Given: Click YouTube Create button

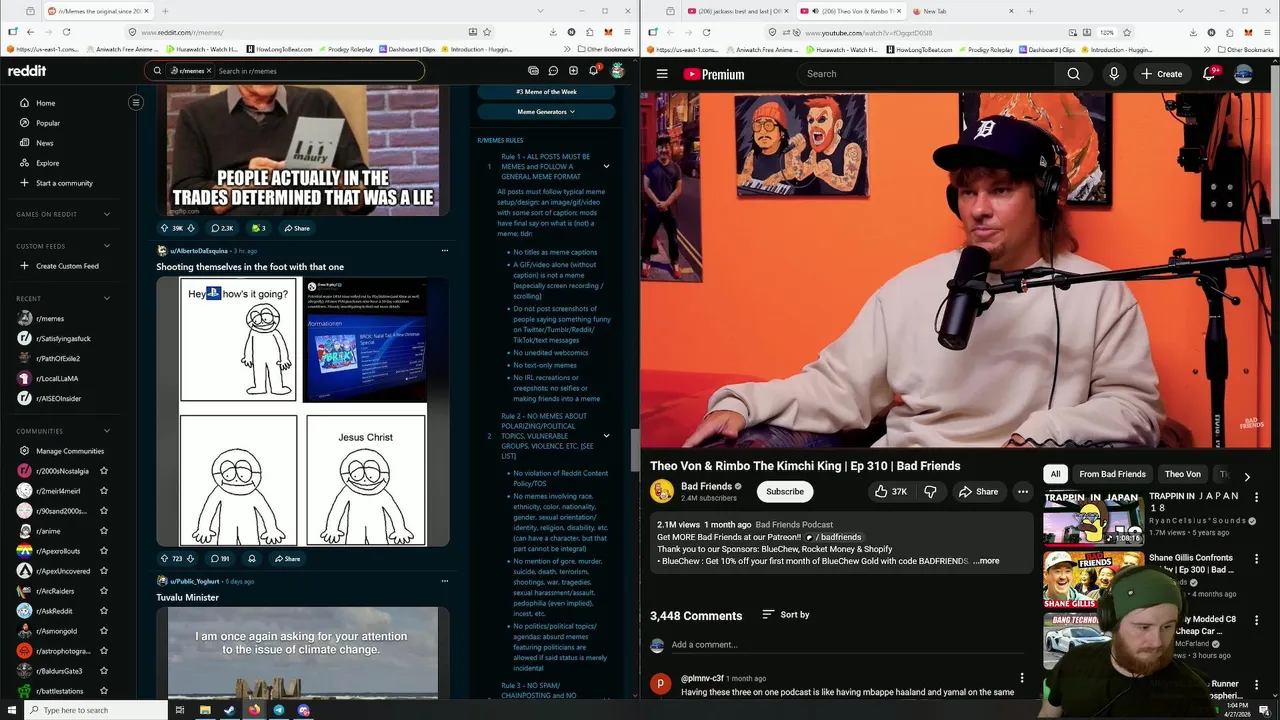Looking at the screenshot, I should (x=1161, y=74).
